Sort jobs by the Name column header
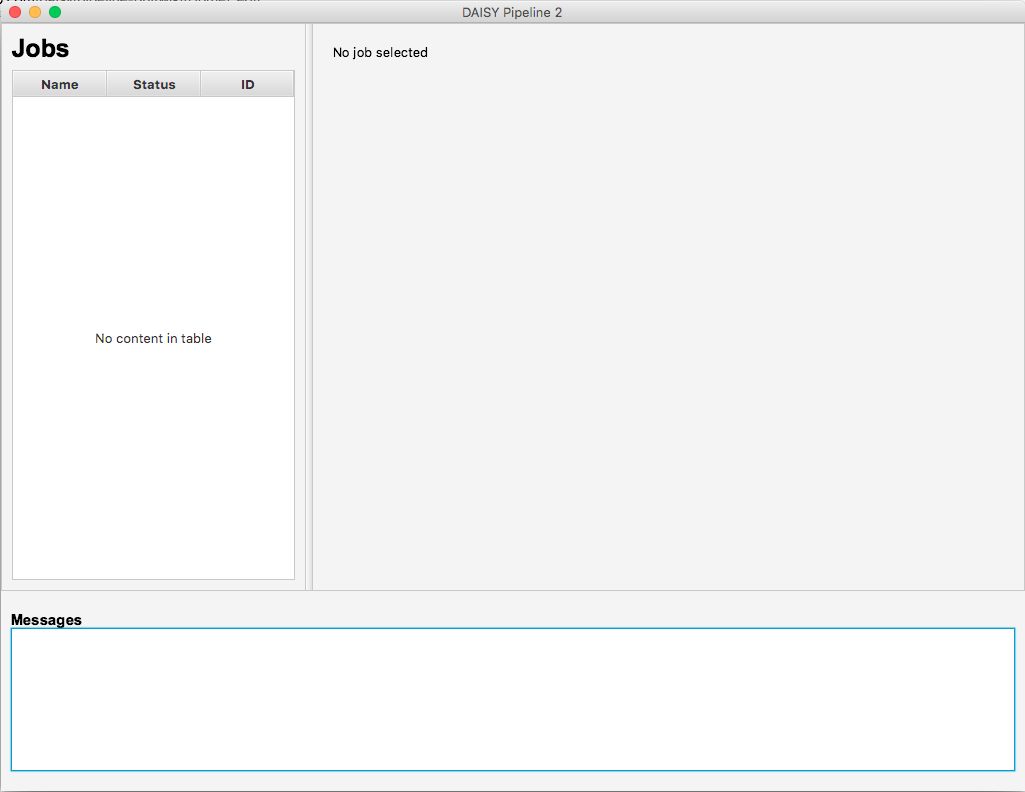The image size is (1025, 792). tap(59, 84)
